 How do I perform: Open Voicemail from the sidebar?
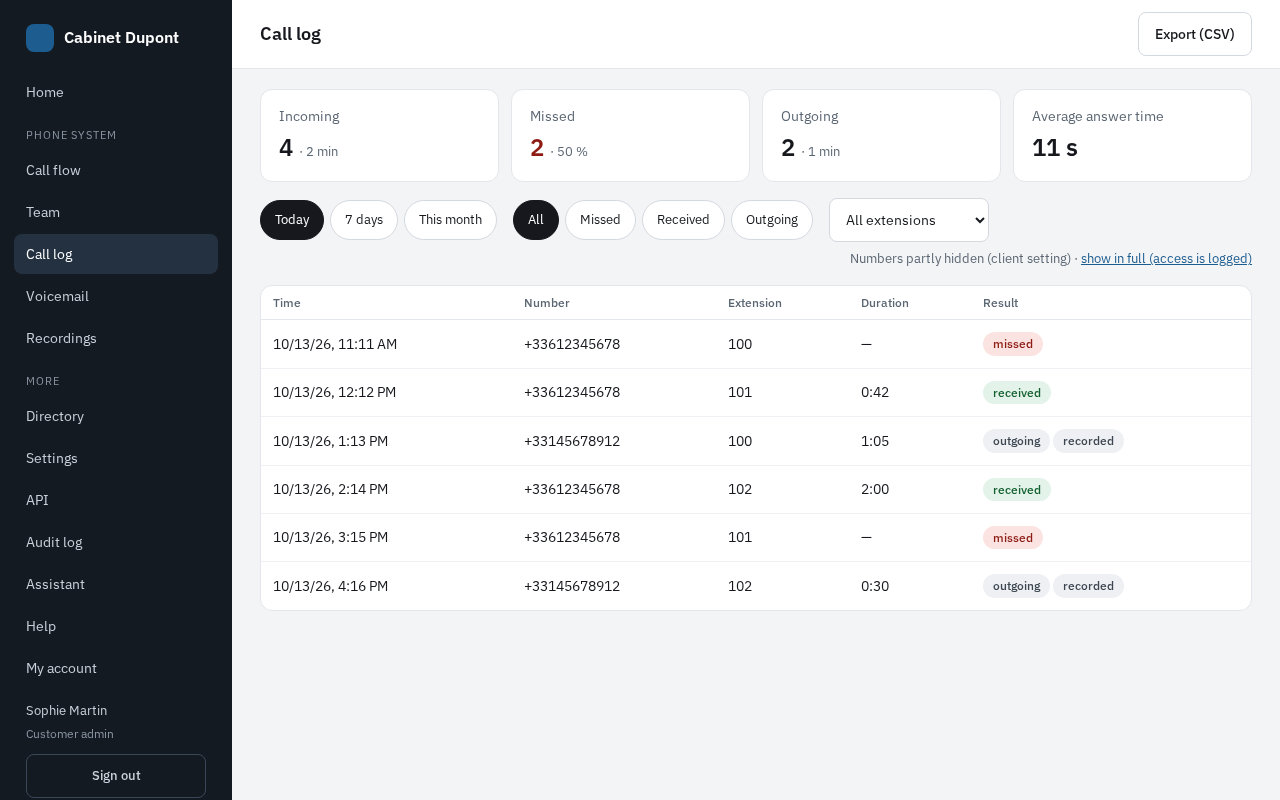[116, 296]
